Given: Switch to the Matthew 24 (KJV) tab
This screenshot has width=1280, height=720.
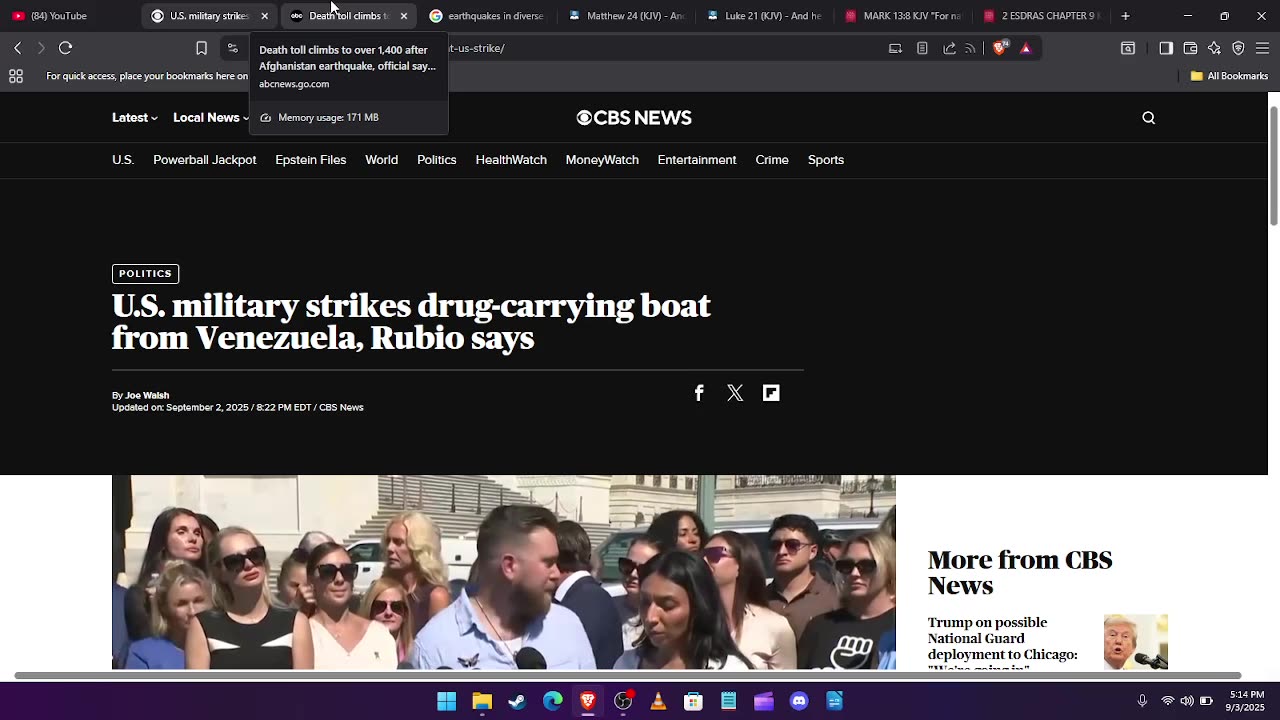Looking at the screenshot, I should 626,16.
